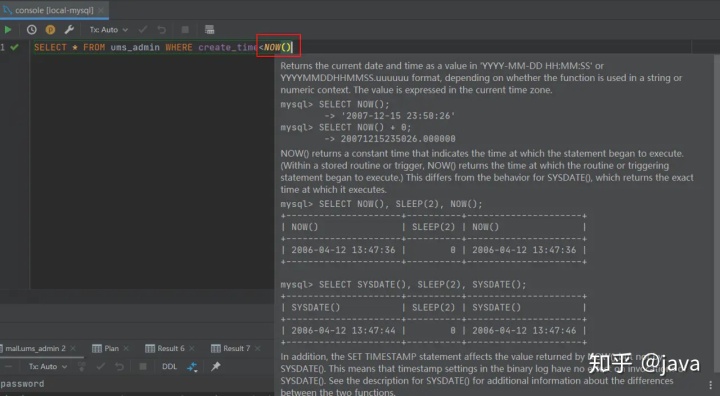Viewport: 720px width, 396px height.
Task: Place cursor in the SQL editor query line
Action: click(x=163, y=47)
